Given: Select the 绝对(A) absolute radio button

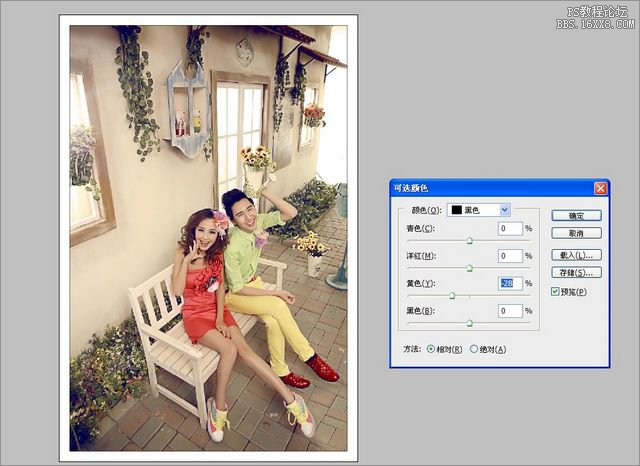Looking at the screenshot, I should point(474,349).
